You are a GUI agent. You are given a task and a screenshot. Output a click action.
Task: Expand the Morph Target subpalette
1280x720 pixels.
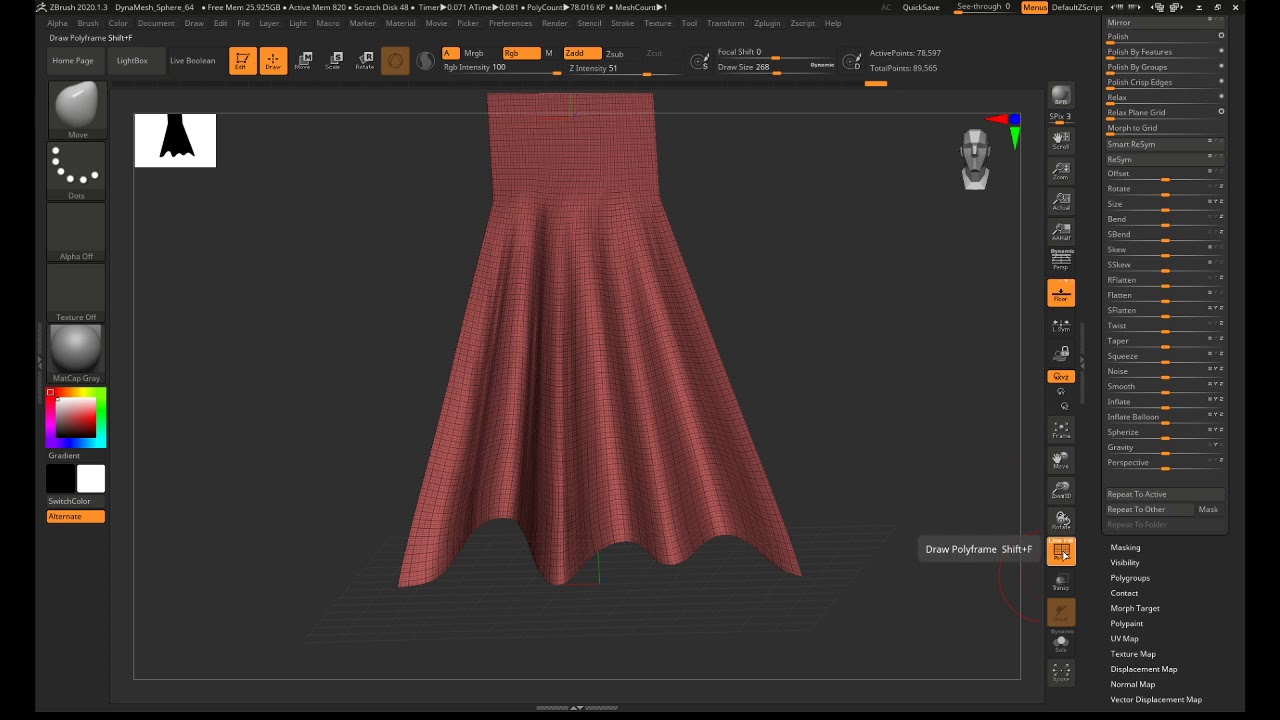(x=1135, y=608)
